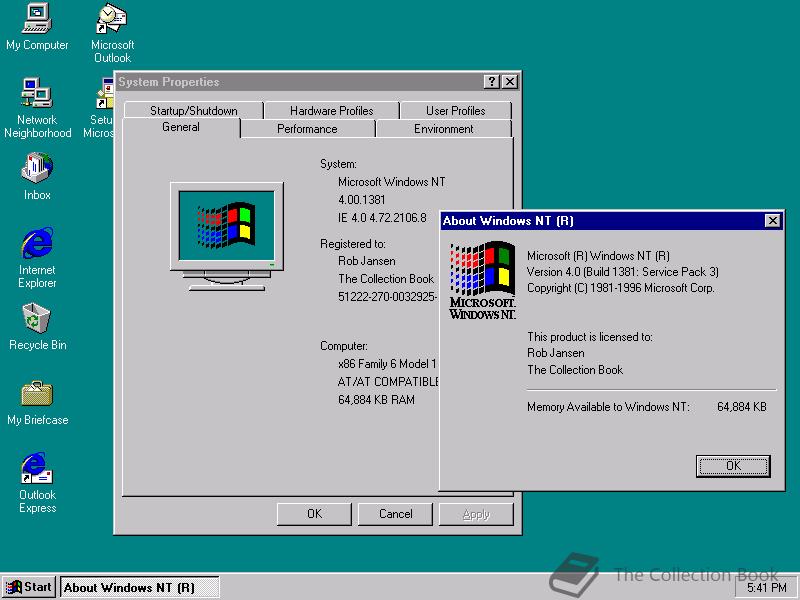Viewport: 800px width, 600px height.
Task: Click the About Windows NT title bar
Action: point(602,221)
